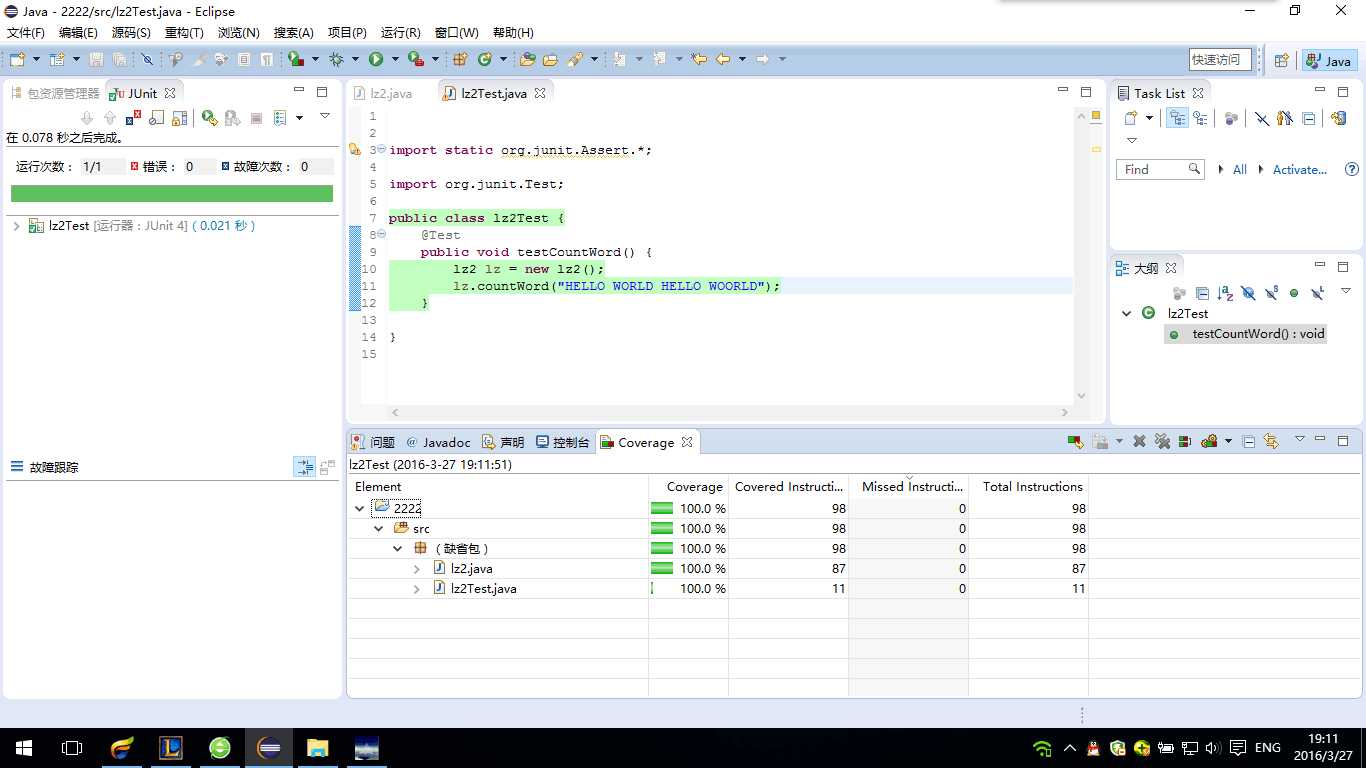Click the help icon in Task List

tap(1352, 170)
